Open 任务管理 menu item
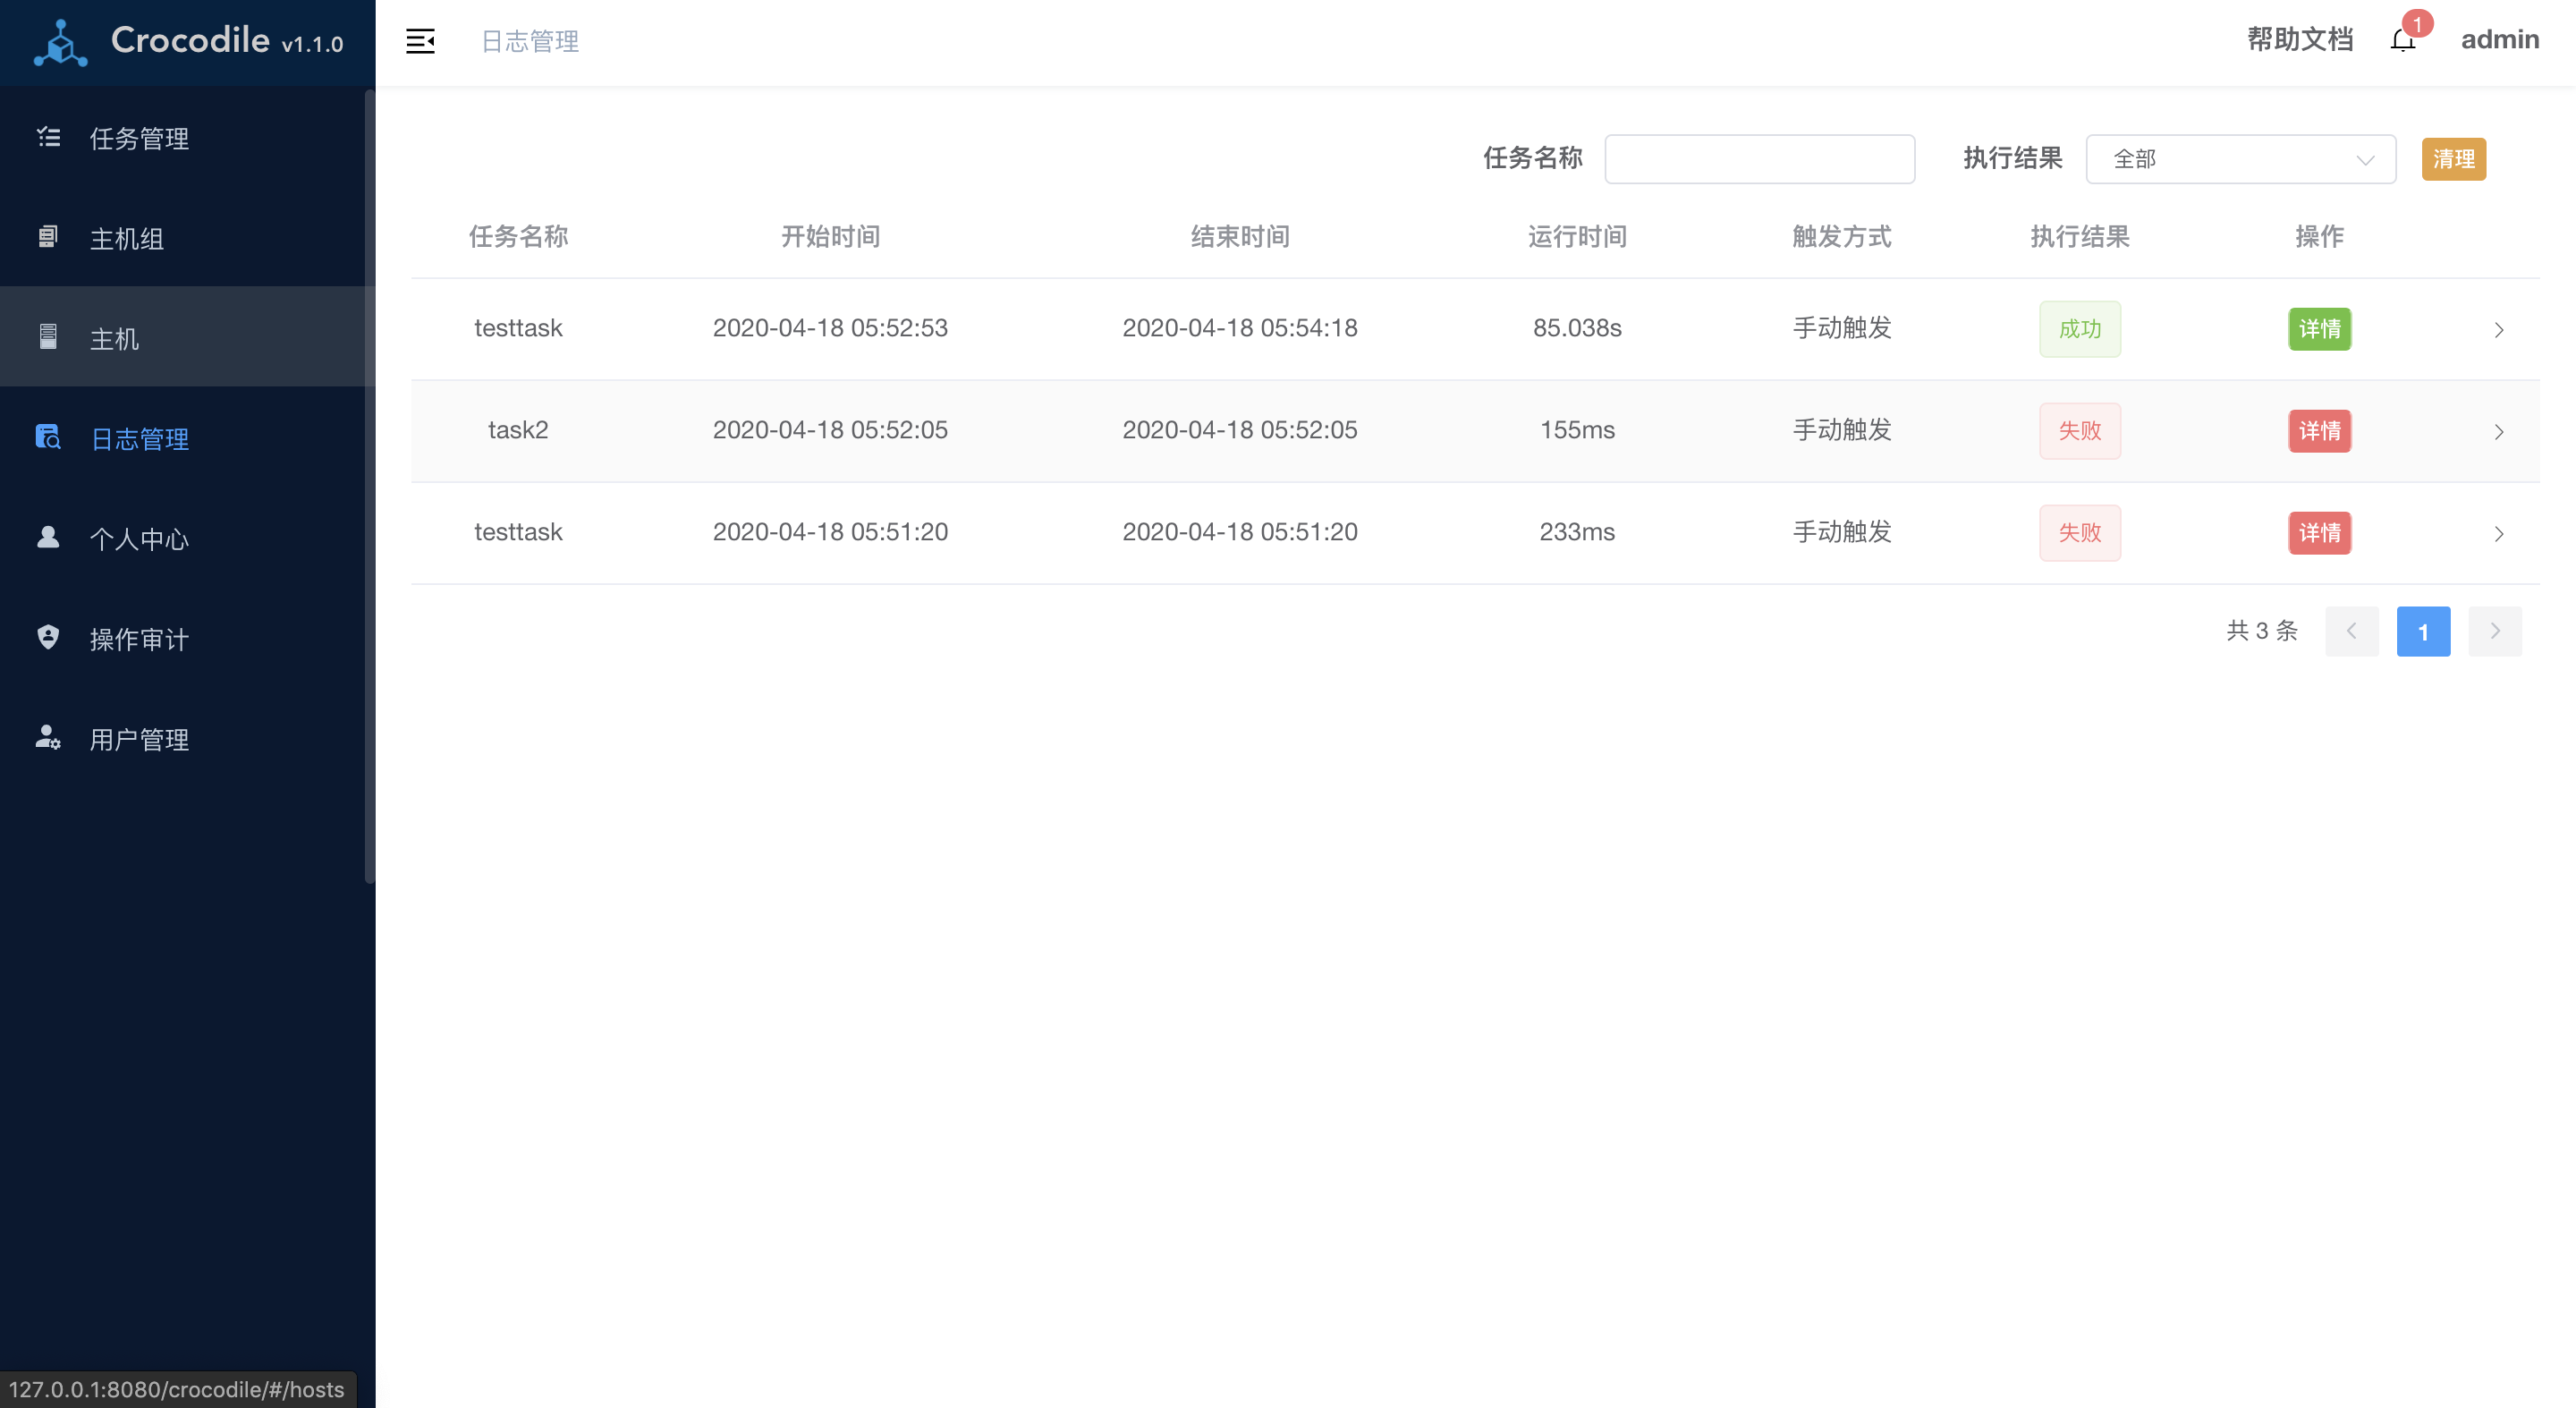Viewport: 2576px width, 1408px height. [140, 139]
